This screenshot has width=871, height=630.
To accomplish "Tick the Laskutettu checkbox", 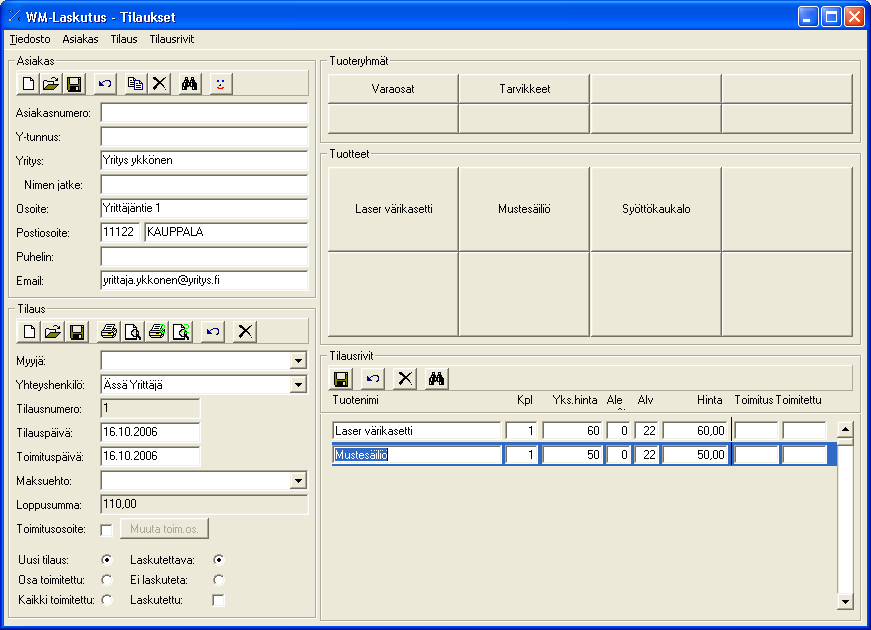I will [218, 600].
